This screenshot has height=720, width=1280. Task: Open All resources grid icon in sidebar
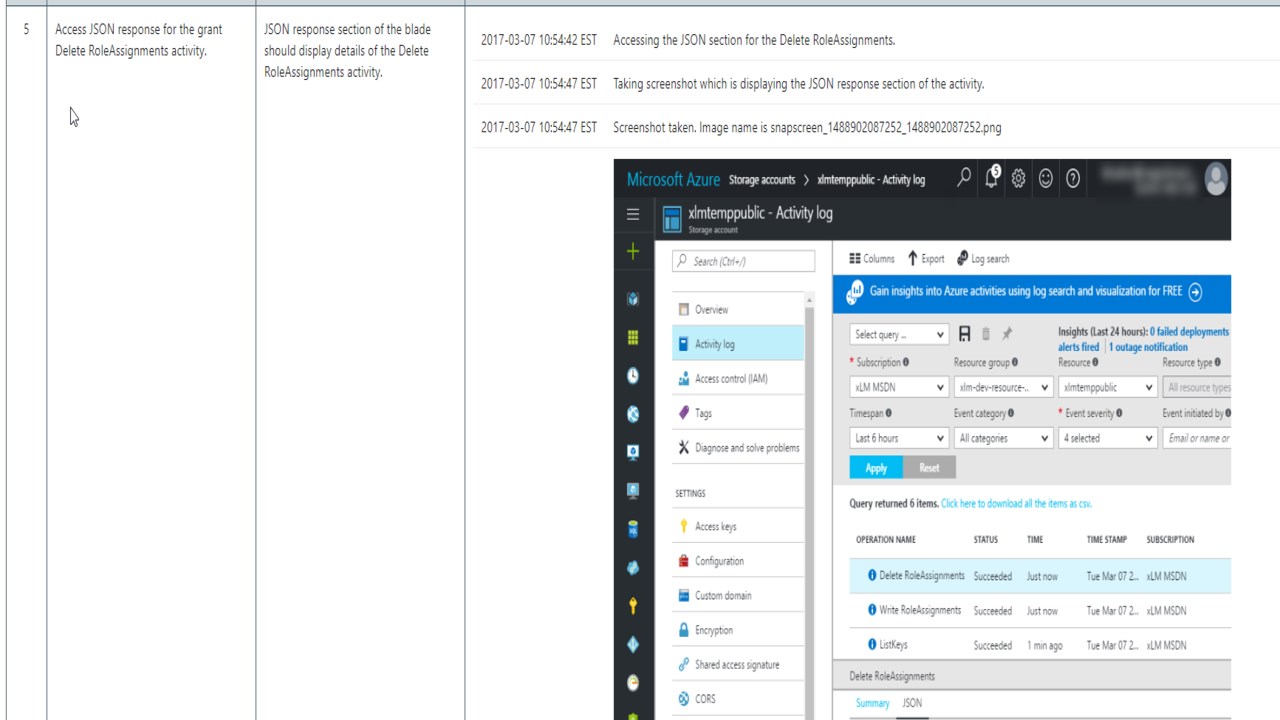click(632, 338)
